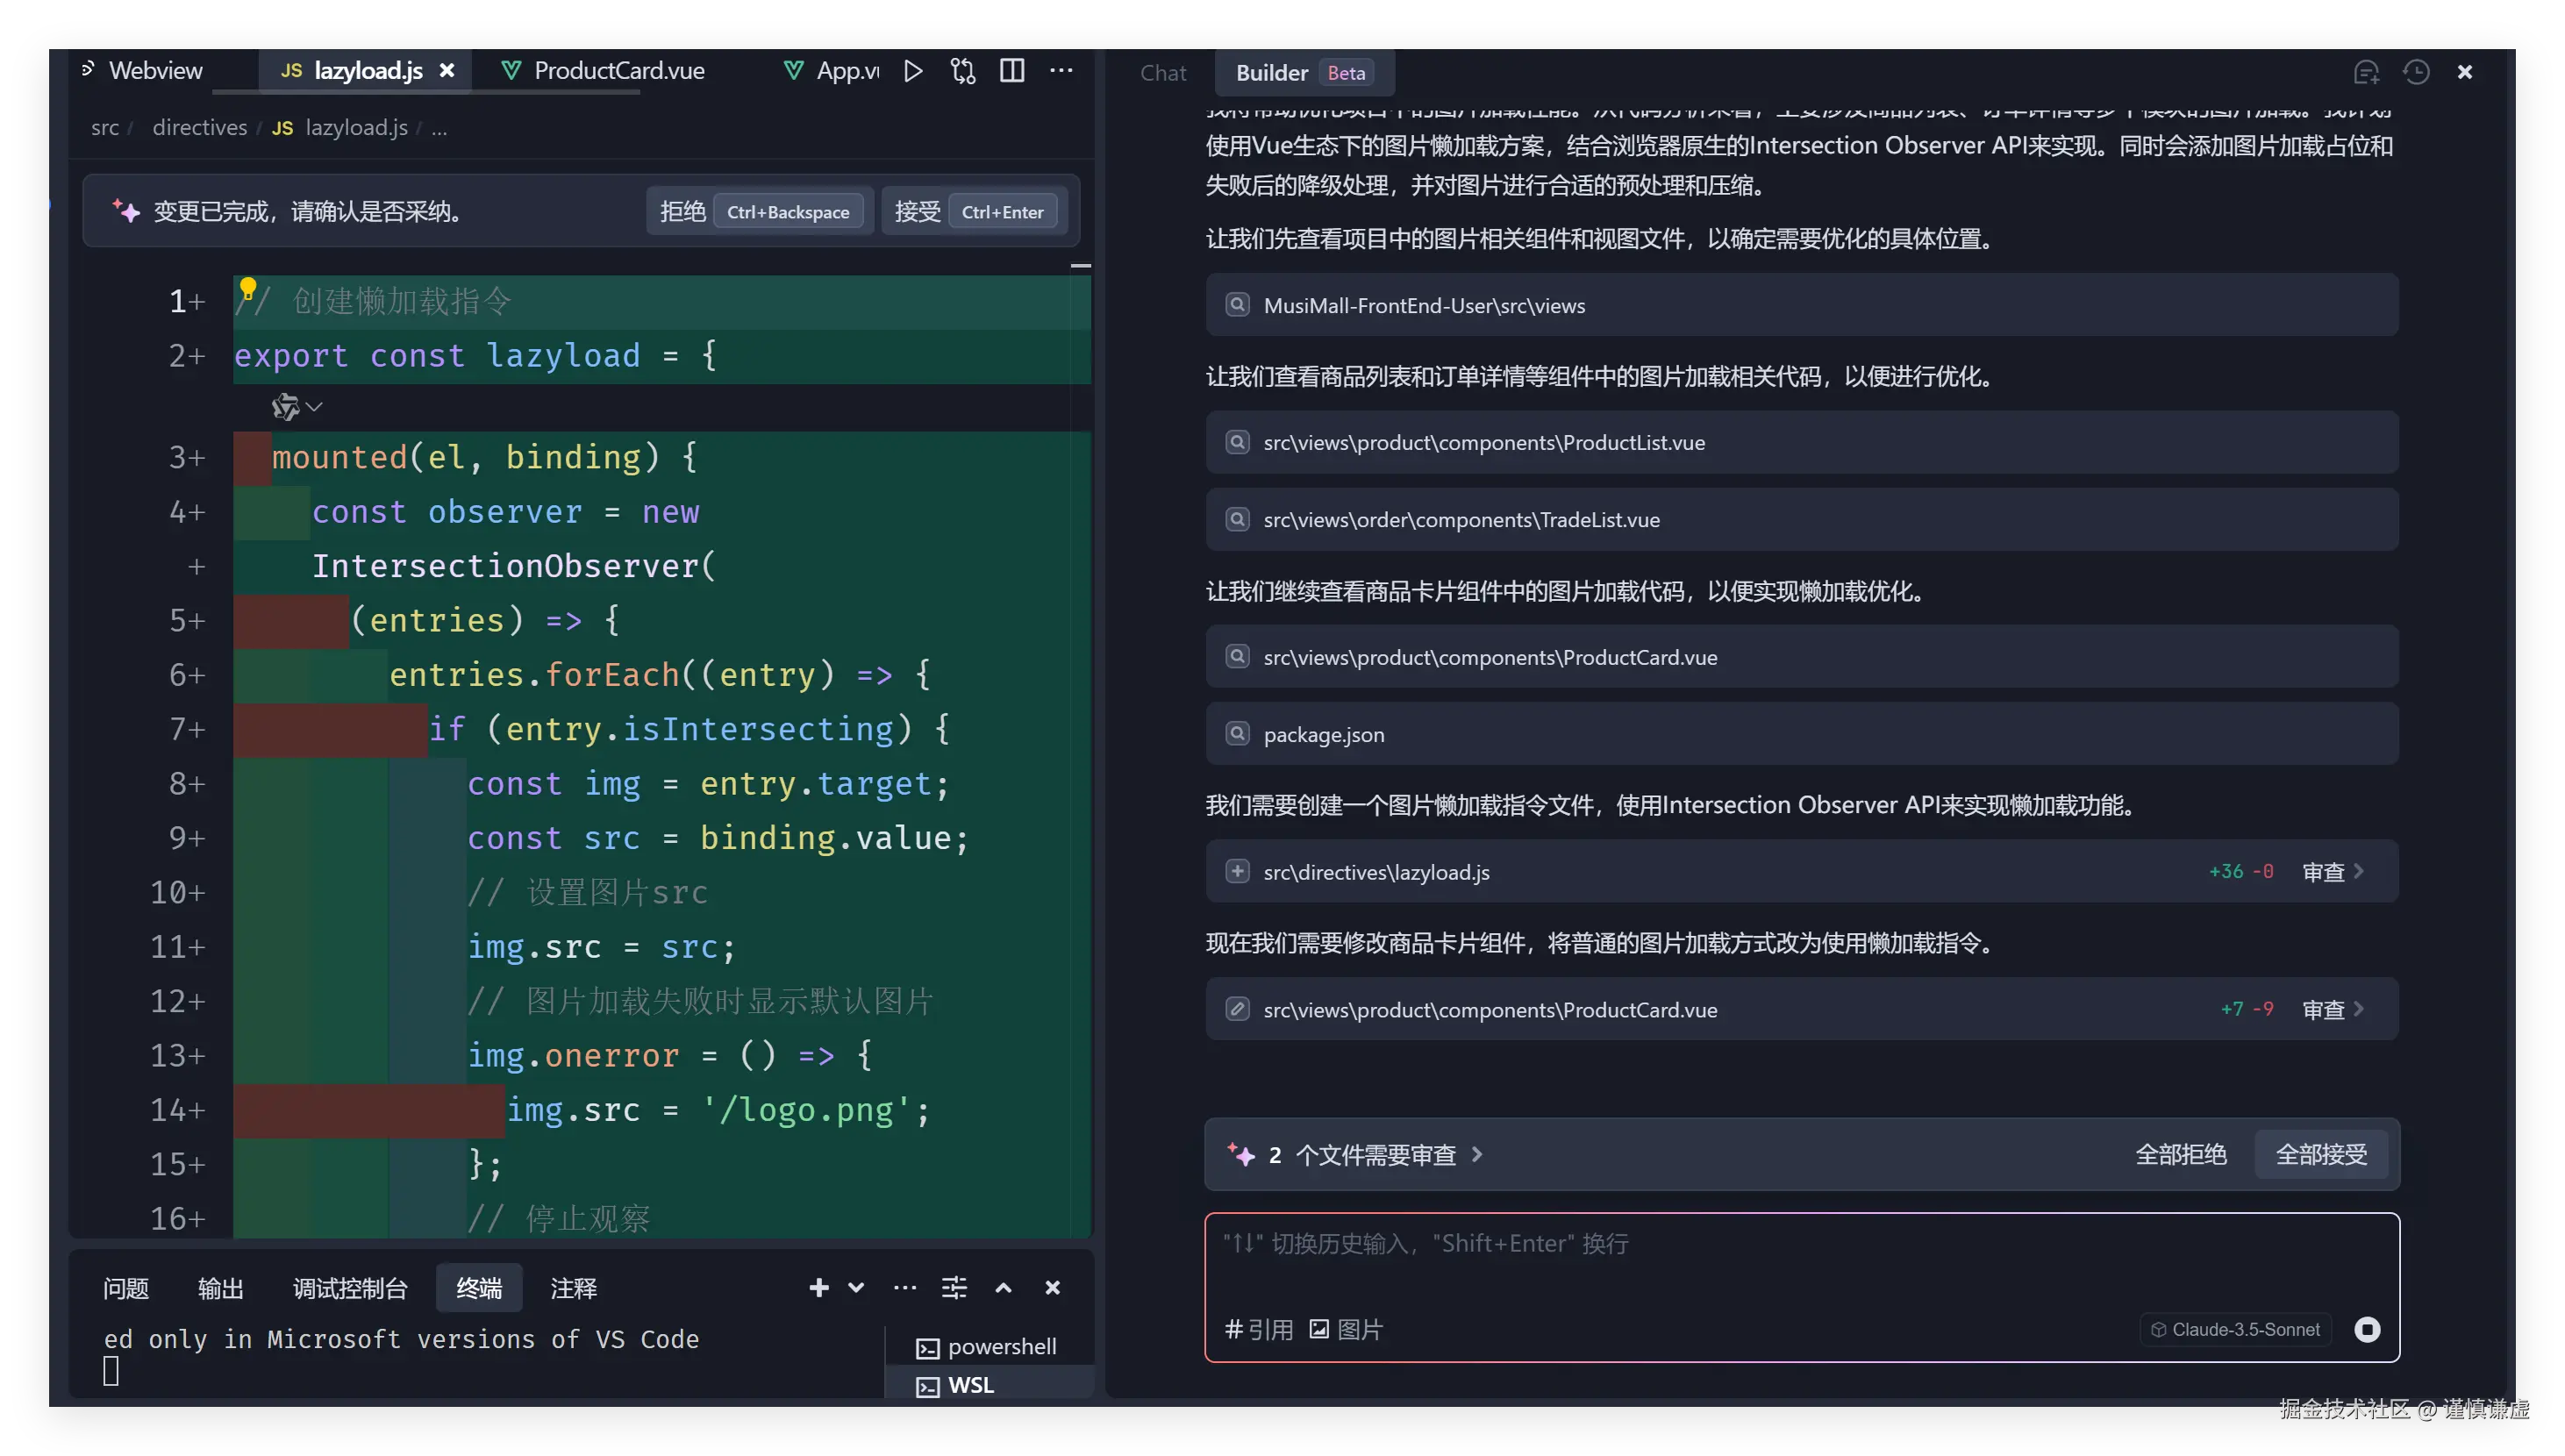Open editor more actions ellipsis menu

[1061, 71]
